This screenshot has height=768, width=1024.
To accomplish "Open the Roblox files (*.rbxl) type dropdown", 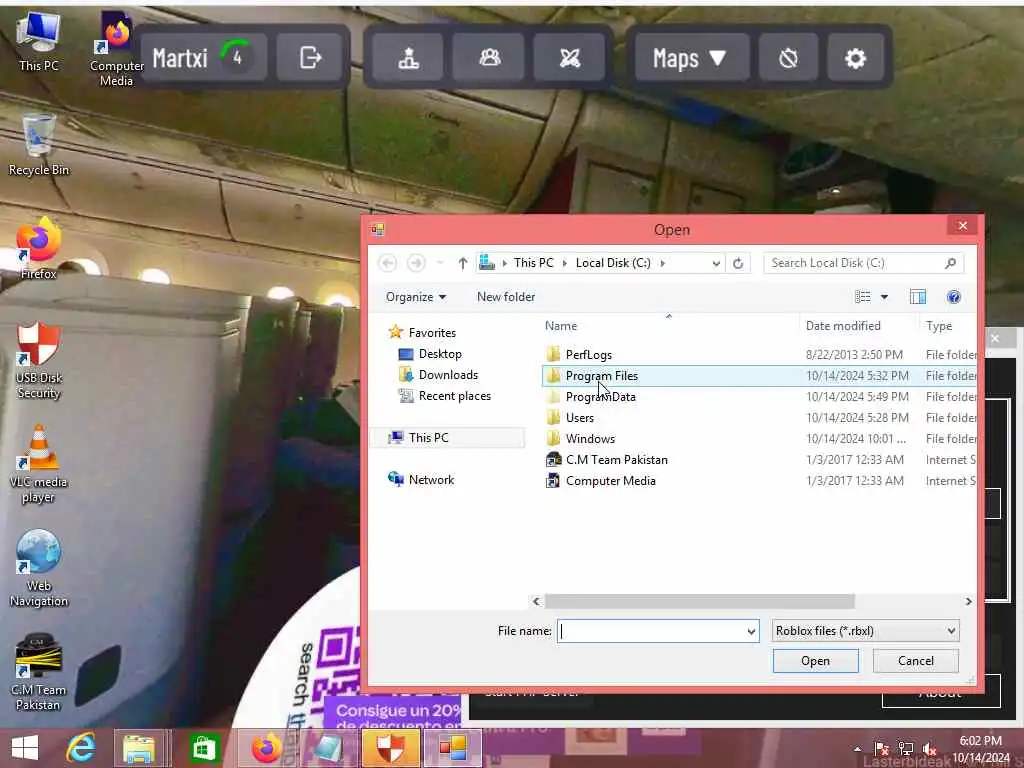I will (865, 631).
